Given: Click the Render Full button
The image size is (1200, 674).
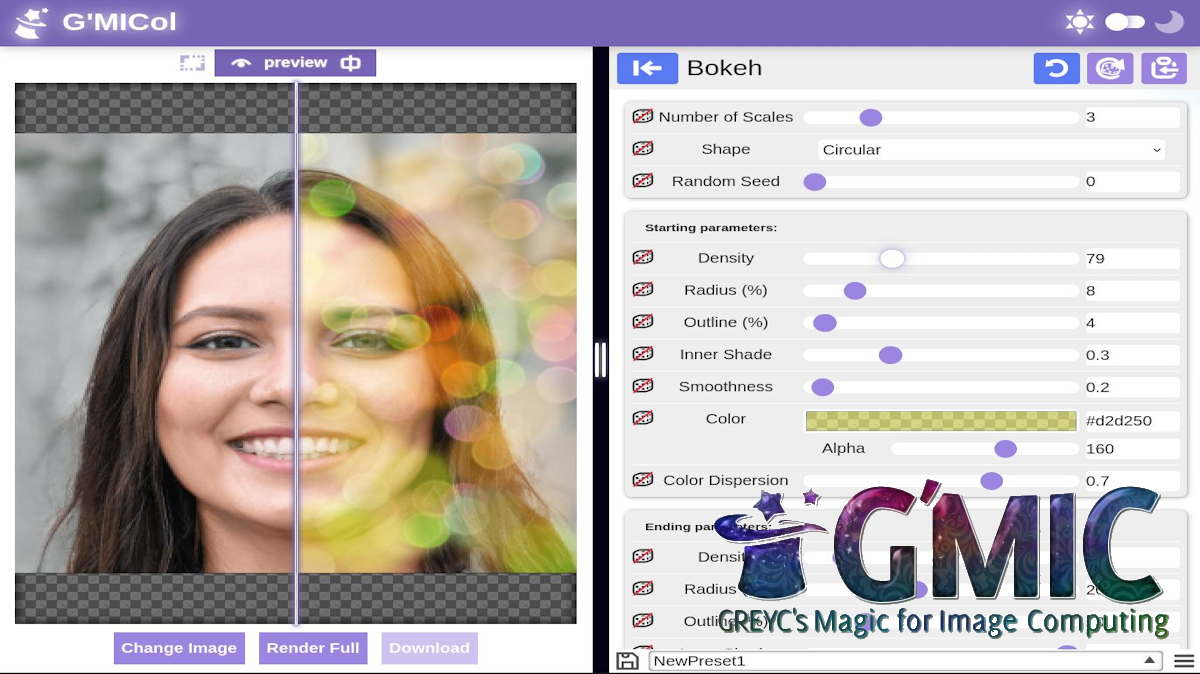Looking at the screenshot, I should (x=313, y=648).
